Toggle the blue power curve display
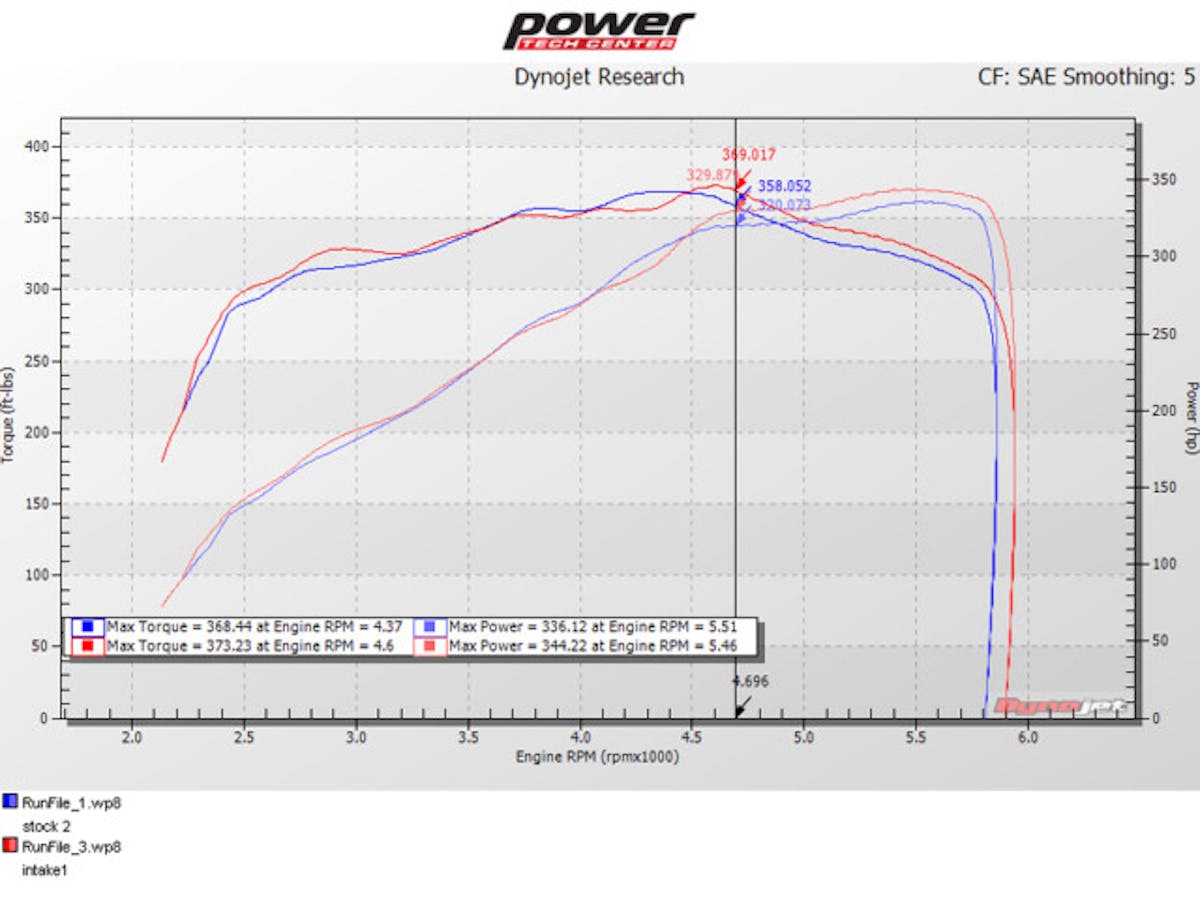The width and height of the screenshot is (1200, 911). 920,200
